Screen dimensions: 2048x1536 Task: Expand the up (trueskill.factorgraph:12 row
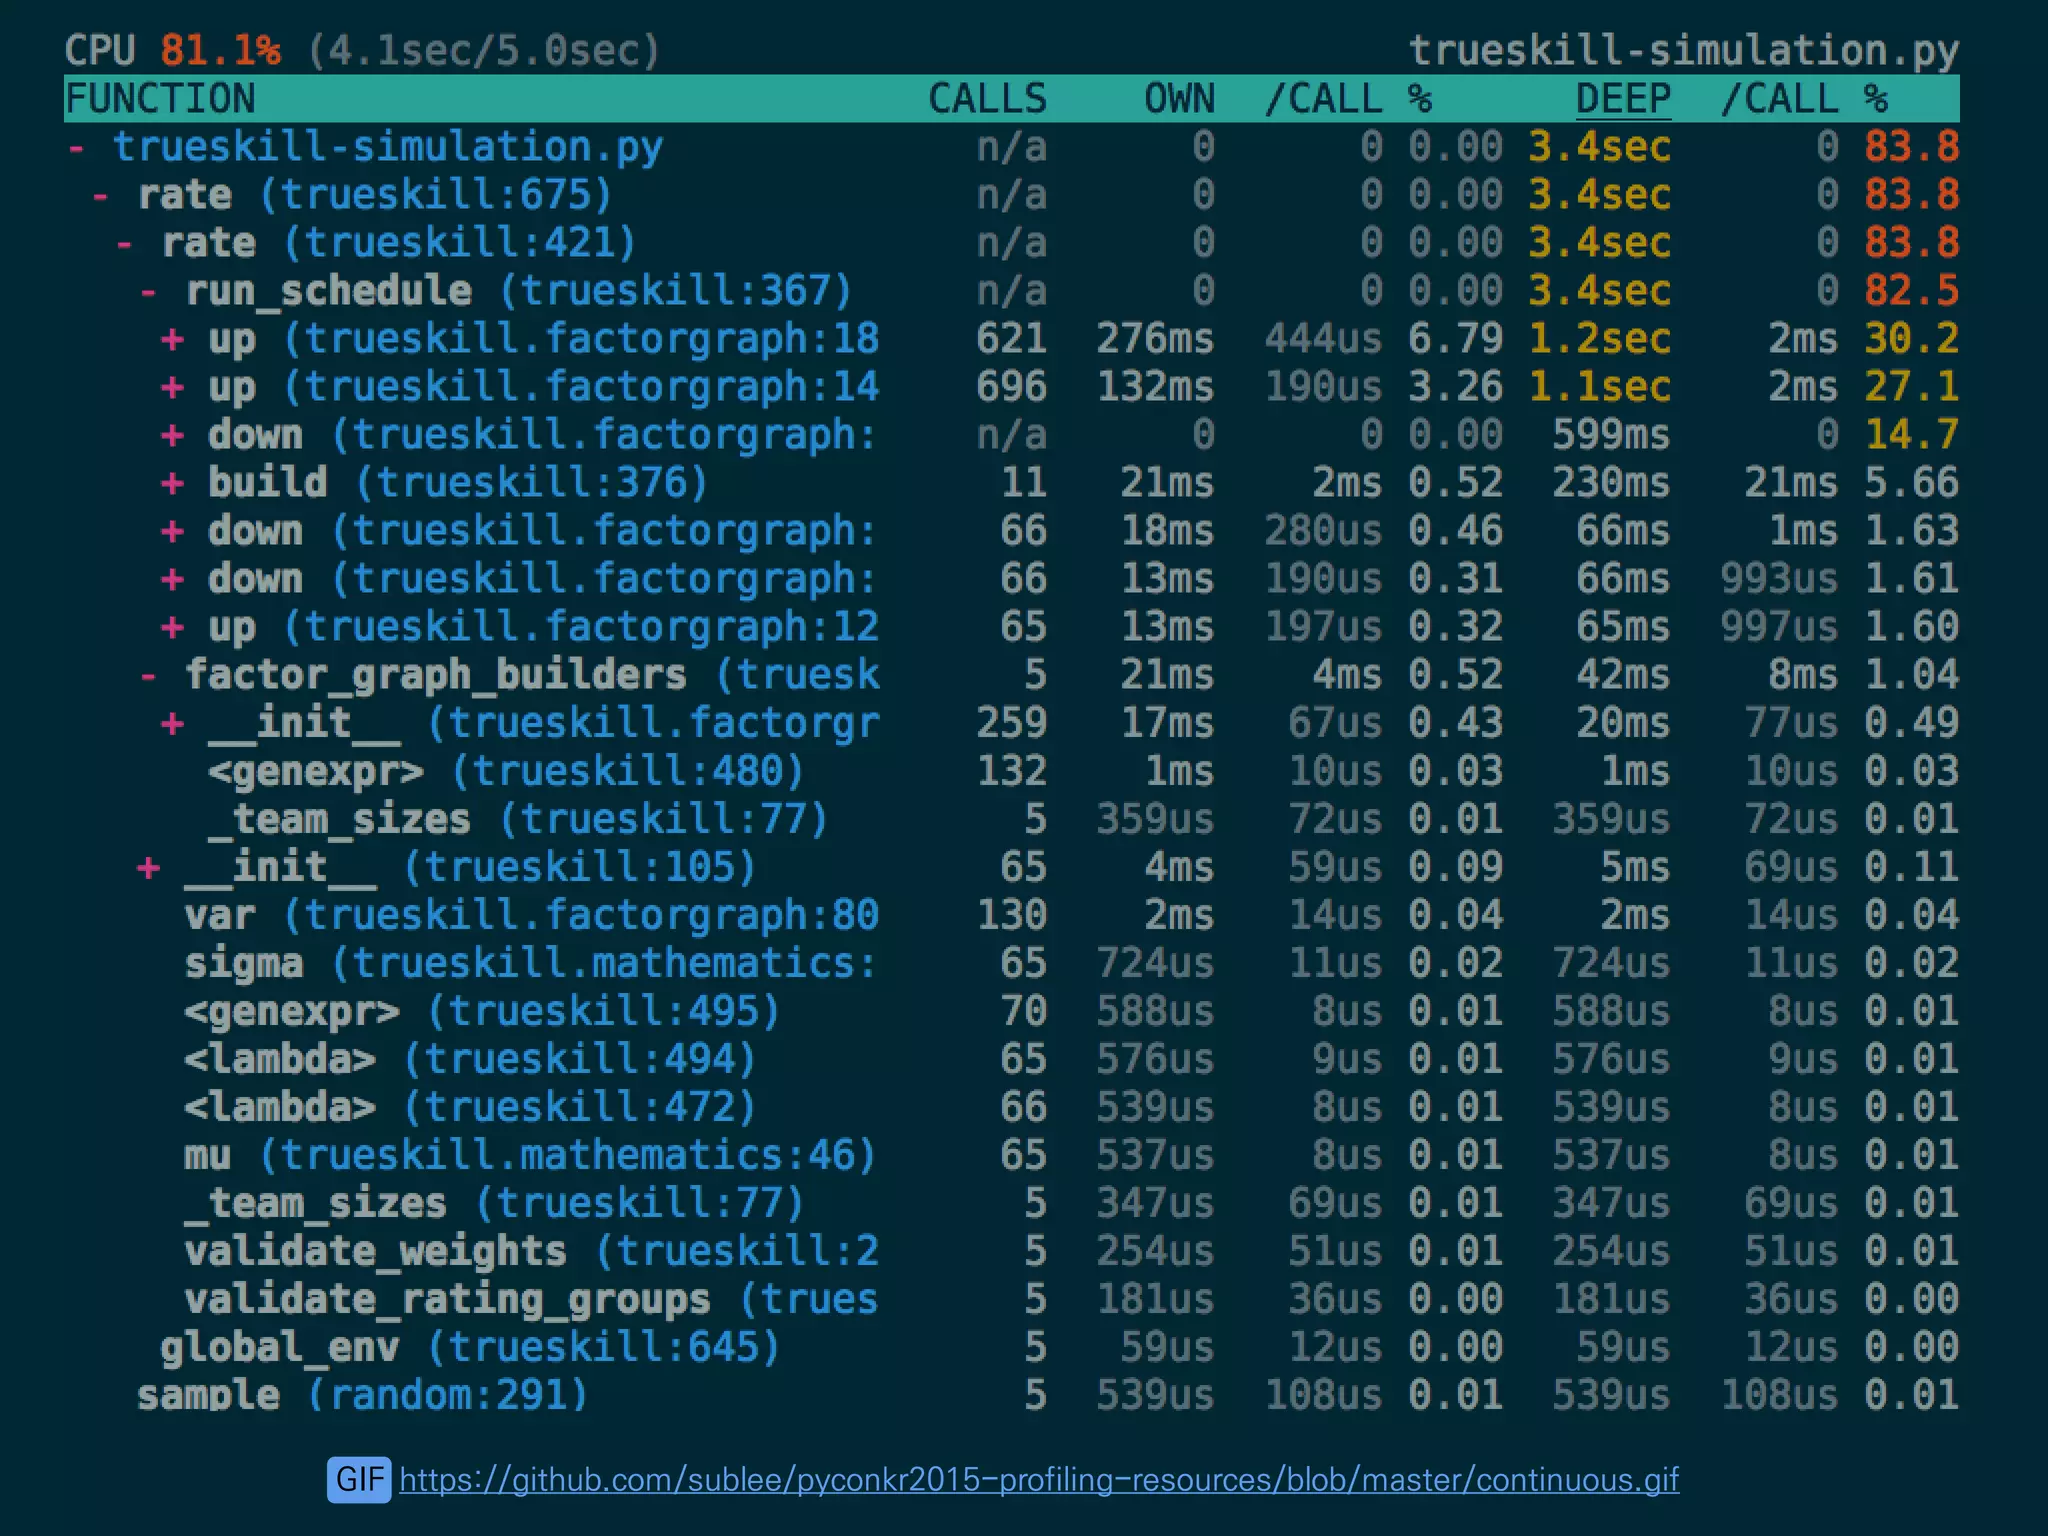[172, 628]
